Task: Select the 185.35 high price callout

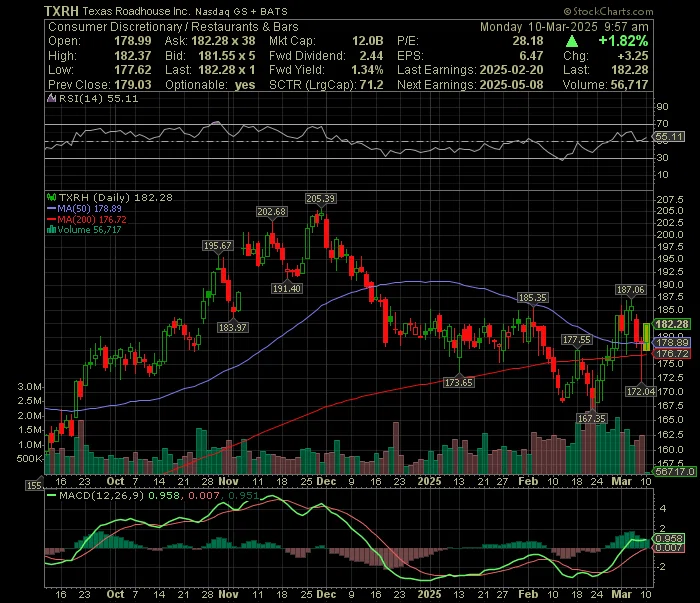Action: pyautogui.click(x=533, y=297)
